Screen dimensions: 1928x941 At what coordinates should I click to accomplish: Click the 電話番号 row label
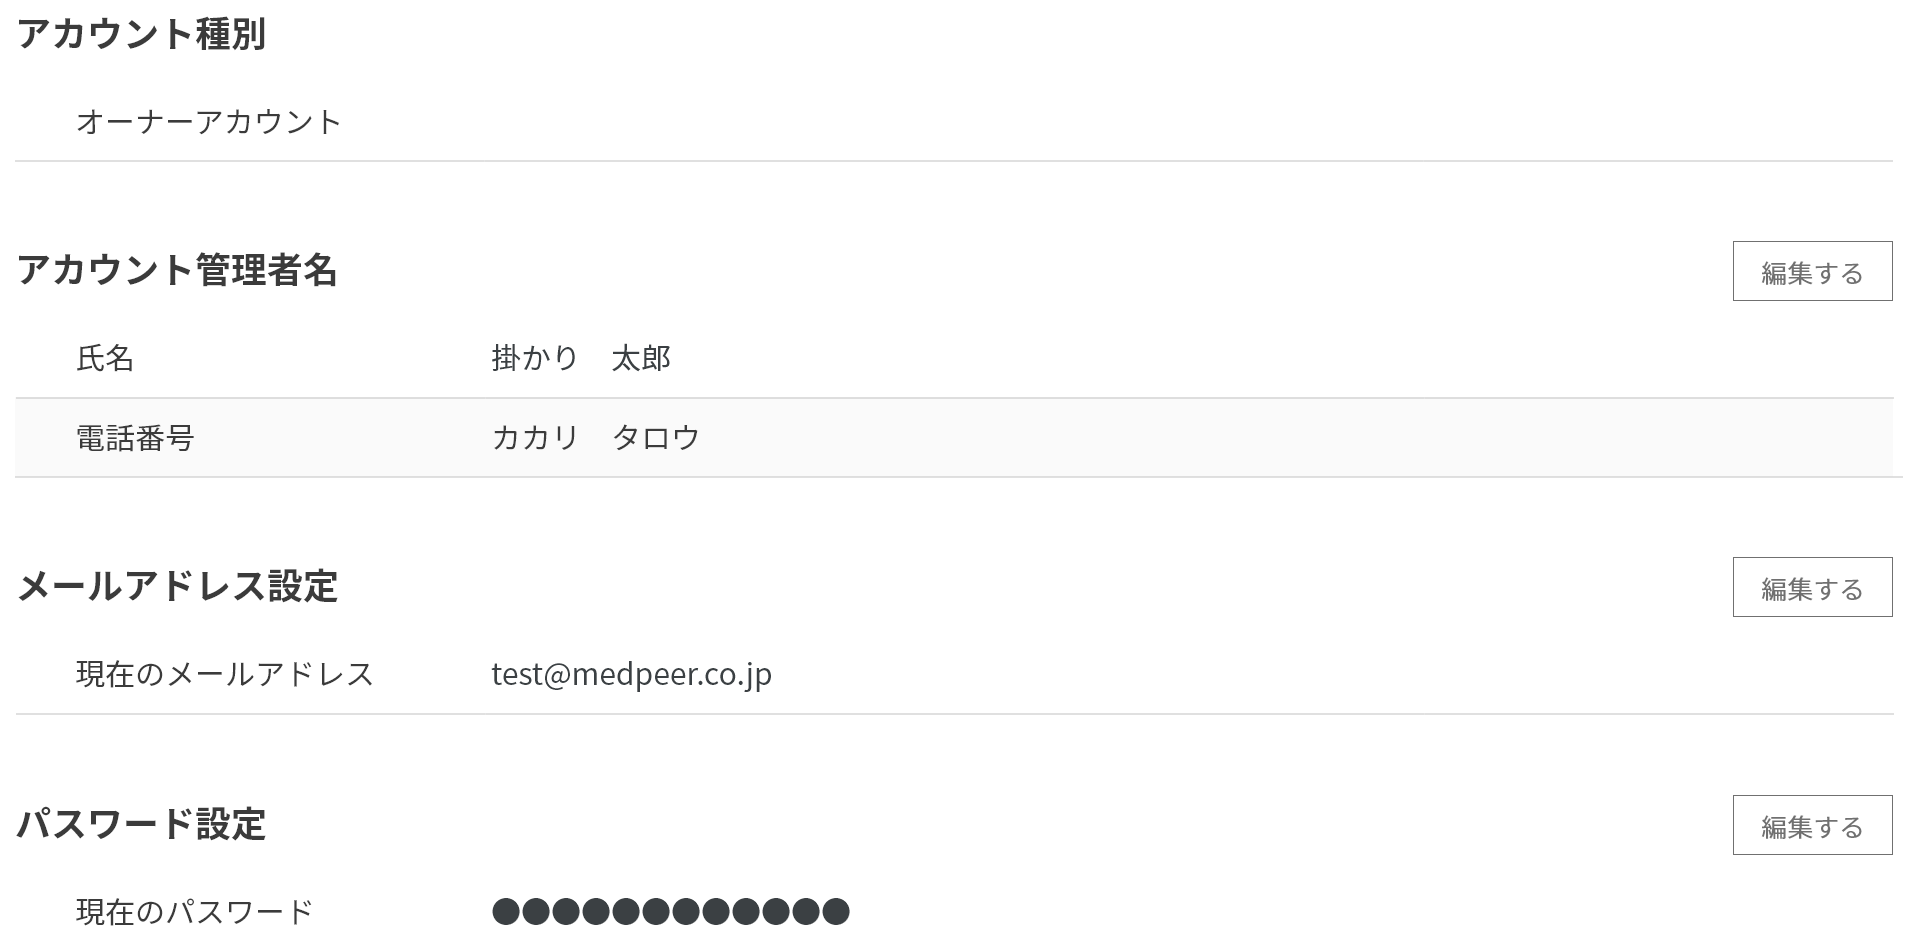pyautogui.click(x=135, y=438)
